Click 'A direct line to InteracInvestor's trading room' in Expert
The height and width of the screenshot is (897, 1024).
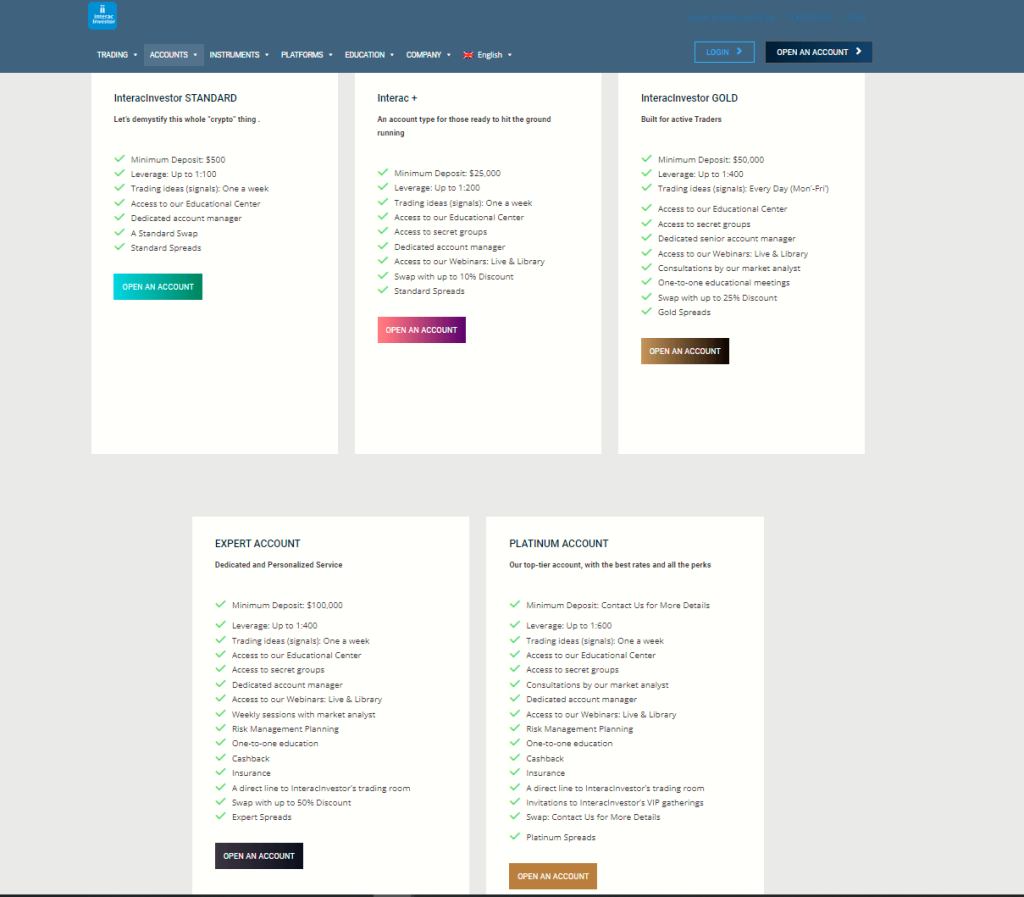coord(321,788)
